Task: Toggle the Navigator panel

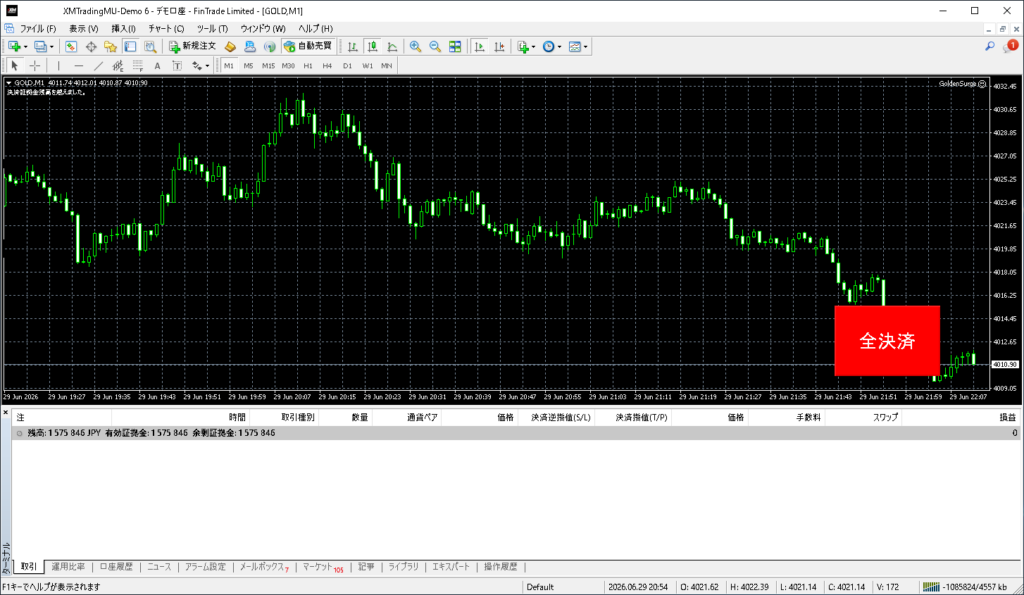Action: [x=110, y=46]
